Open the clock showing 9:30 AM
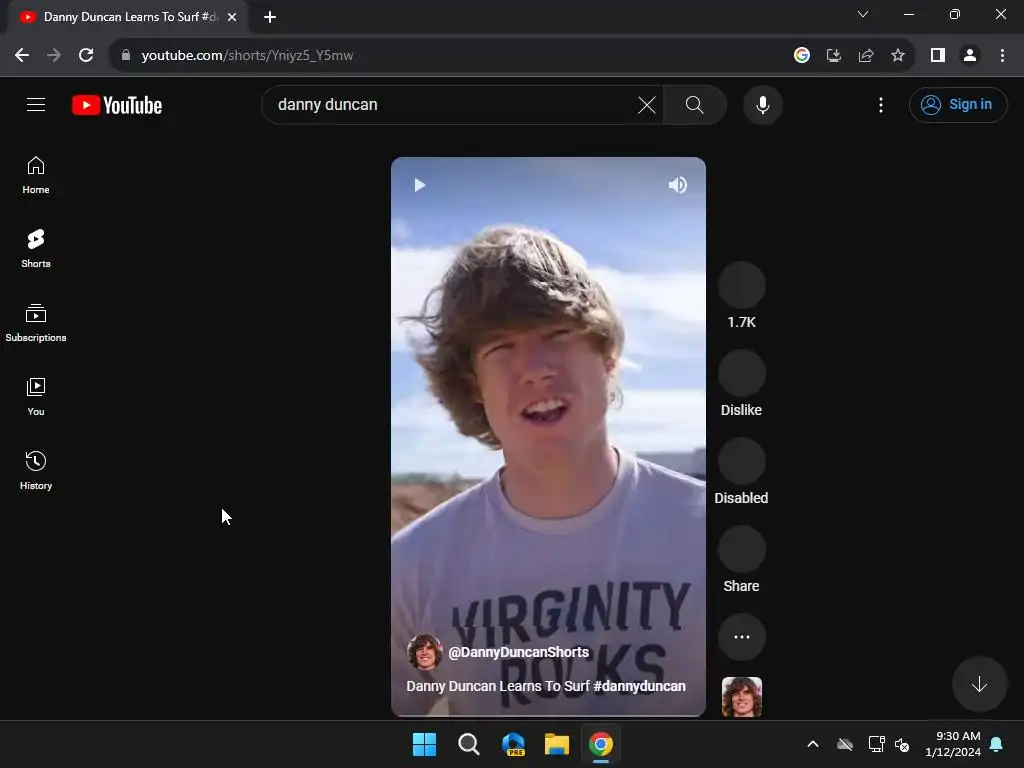The image size is (1024, 768). (953, 744)
